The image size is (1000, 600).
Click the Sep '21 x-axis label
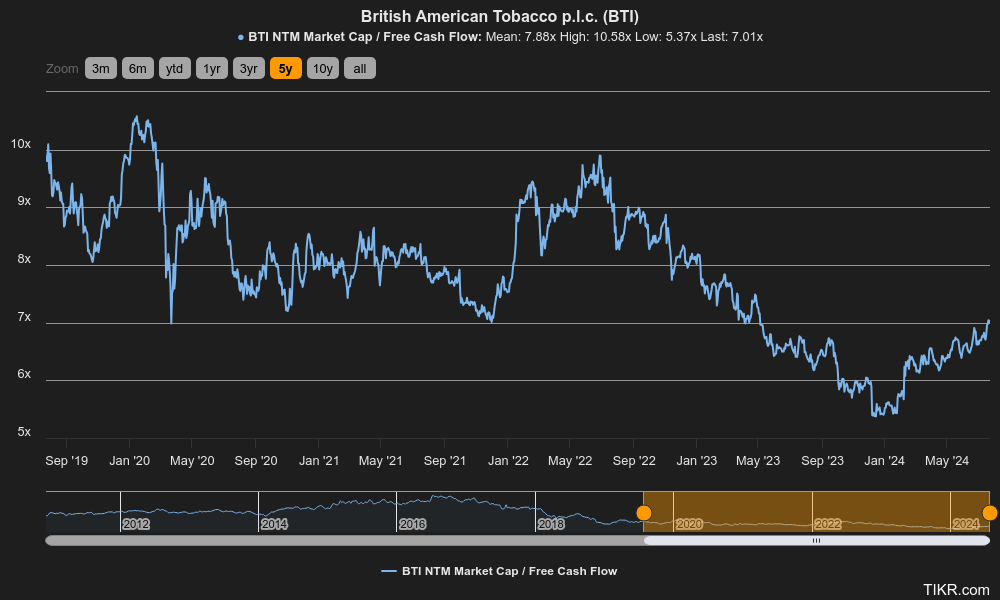tap(445, 460)
